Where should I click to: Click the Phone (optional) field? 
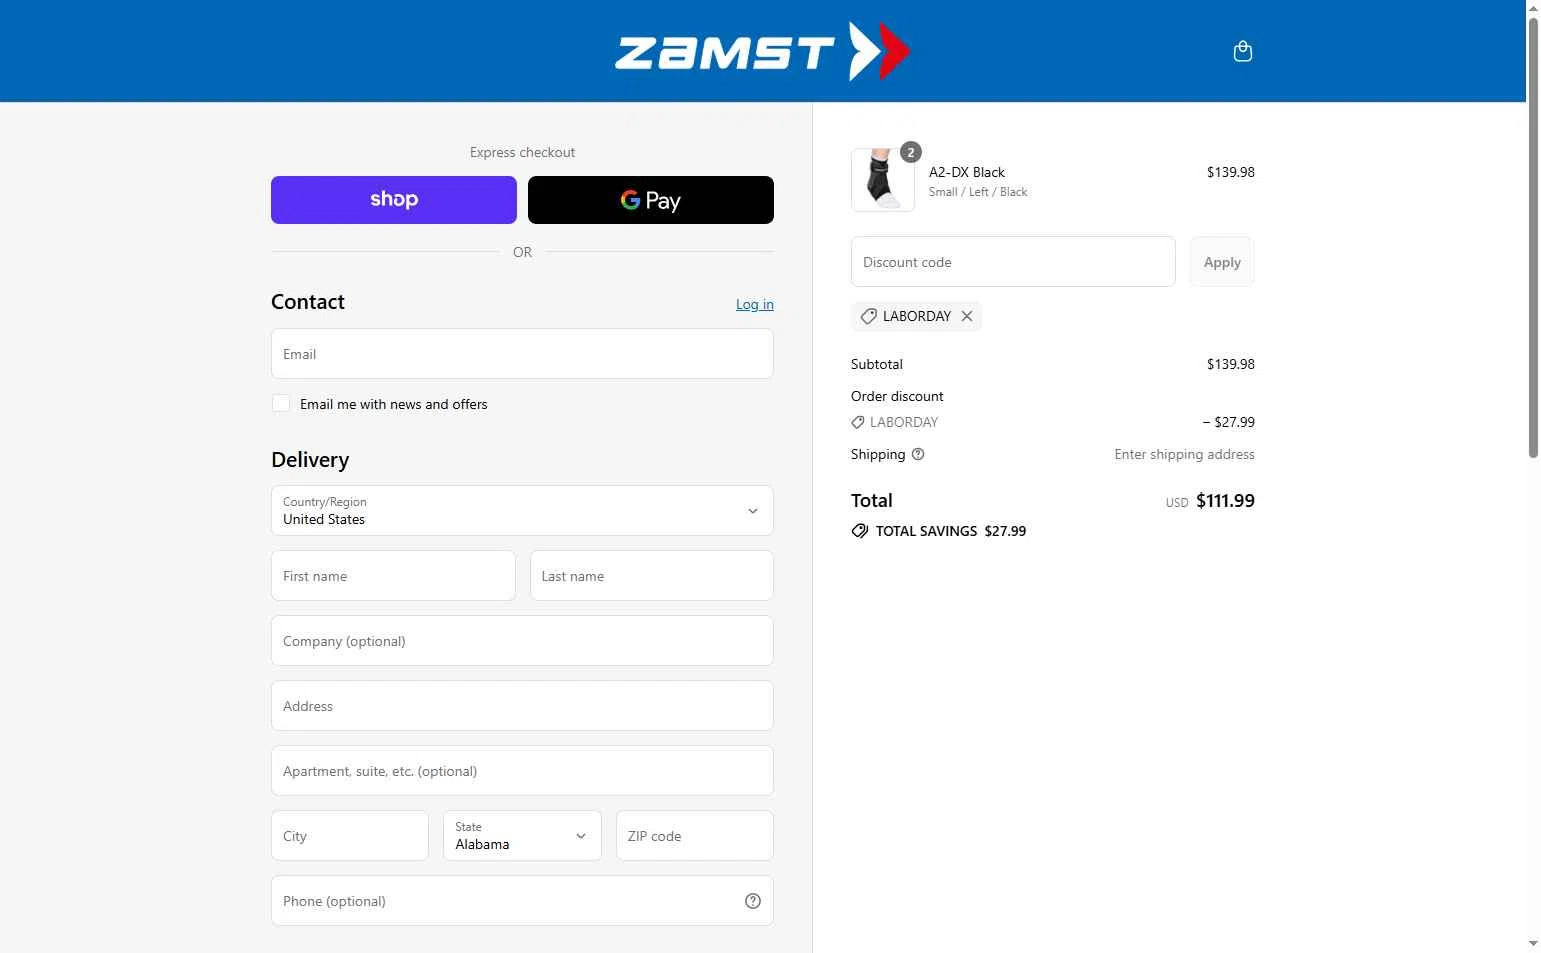(x=522, y=901)
